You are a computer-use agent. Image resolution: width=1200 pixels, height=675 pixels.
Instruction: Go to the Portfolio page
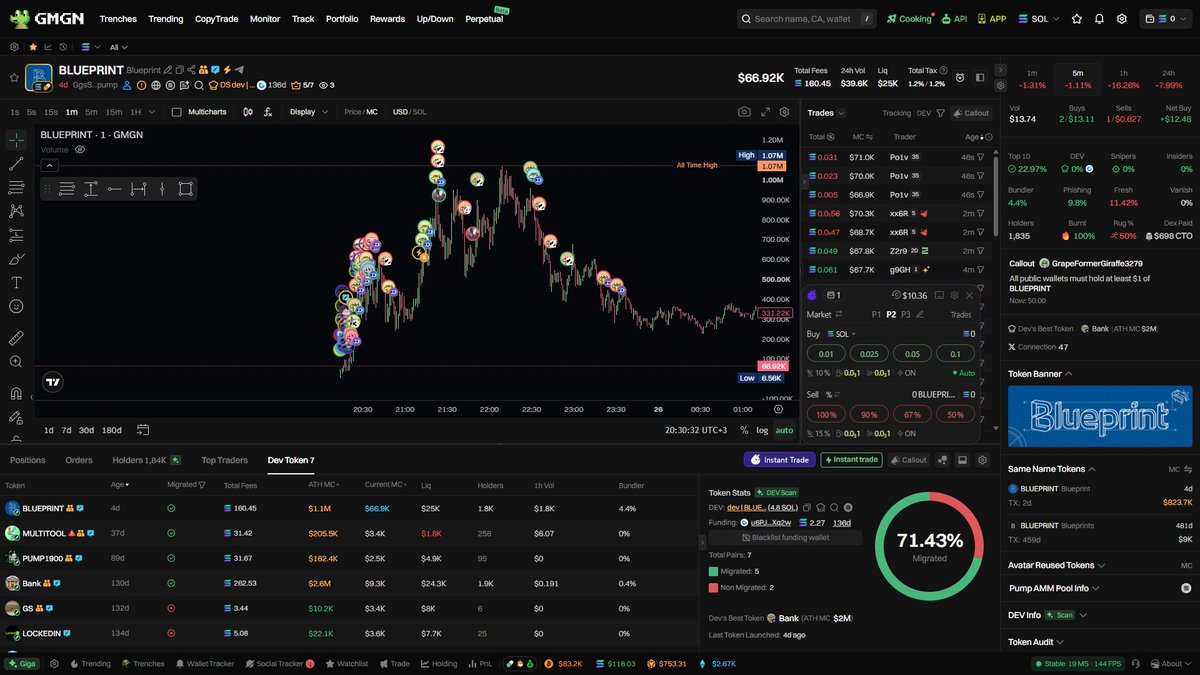[342, 19]
